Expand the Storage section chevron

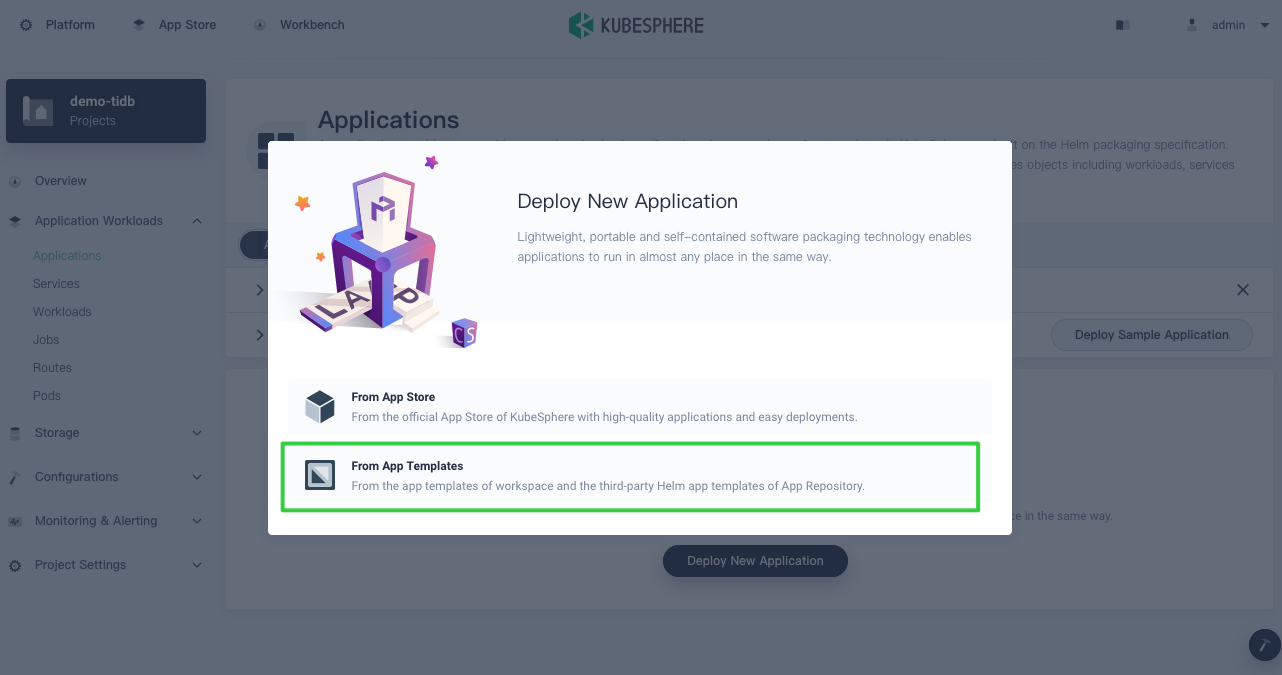(196, 432)
